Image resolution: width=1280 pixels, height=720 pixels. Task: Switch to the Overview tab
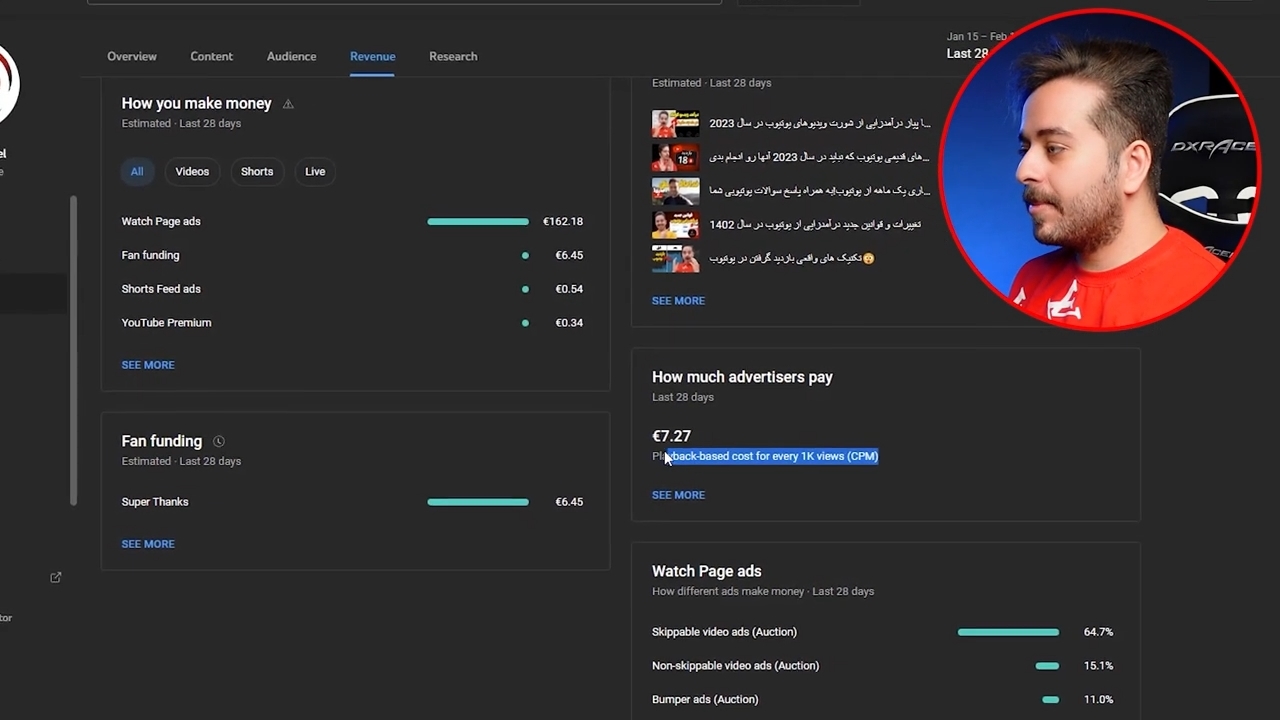132,56
